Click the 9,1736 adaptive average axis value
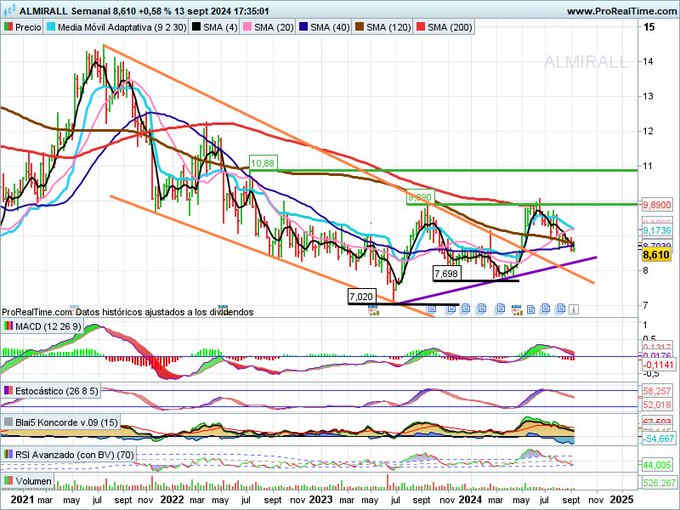 (657, 230)
